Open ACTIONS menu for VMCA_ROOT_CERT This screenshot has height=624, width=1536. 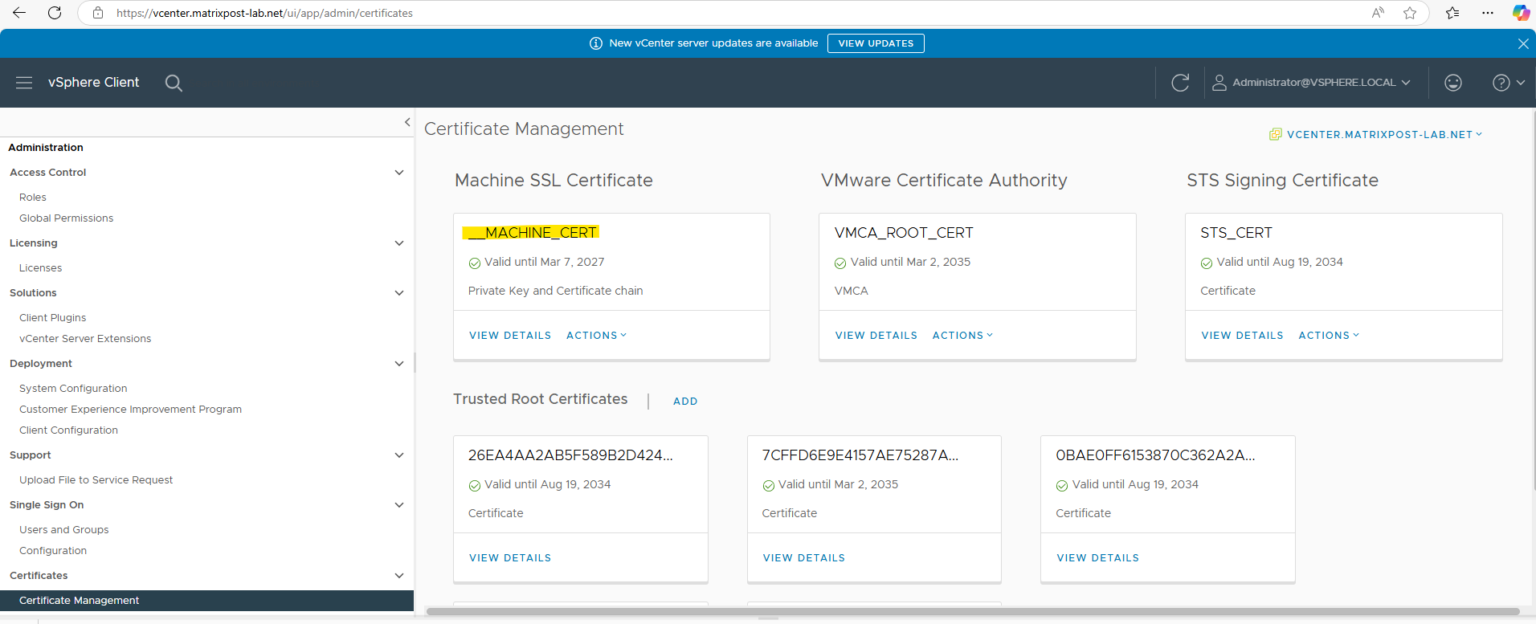coord(962,335)
